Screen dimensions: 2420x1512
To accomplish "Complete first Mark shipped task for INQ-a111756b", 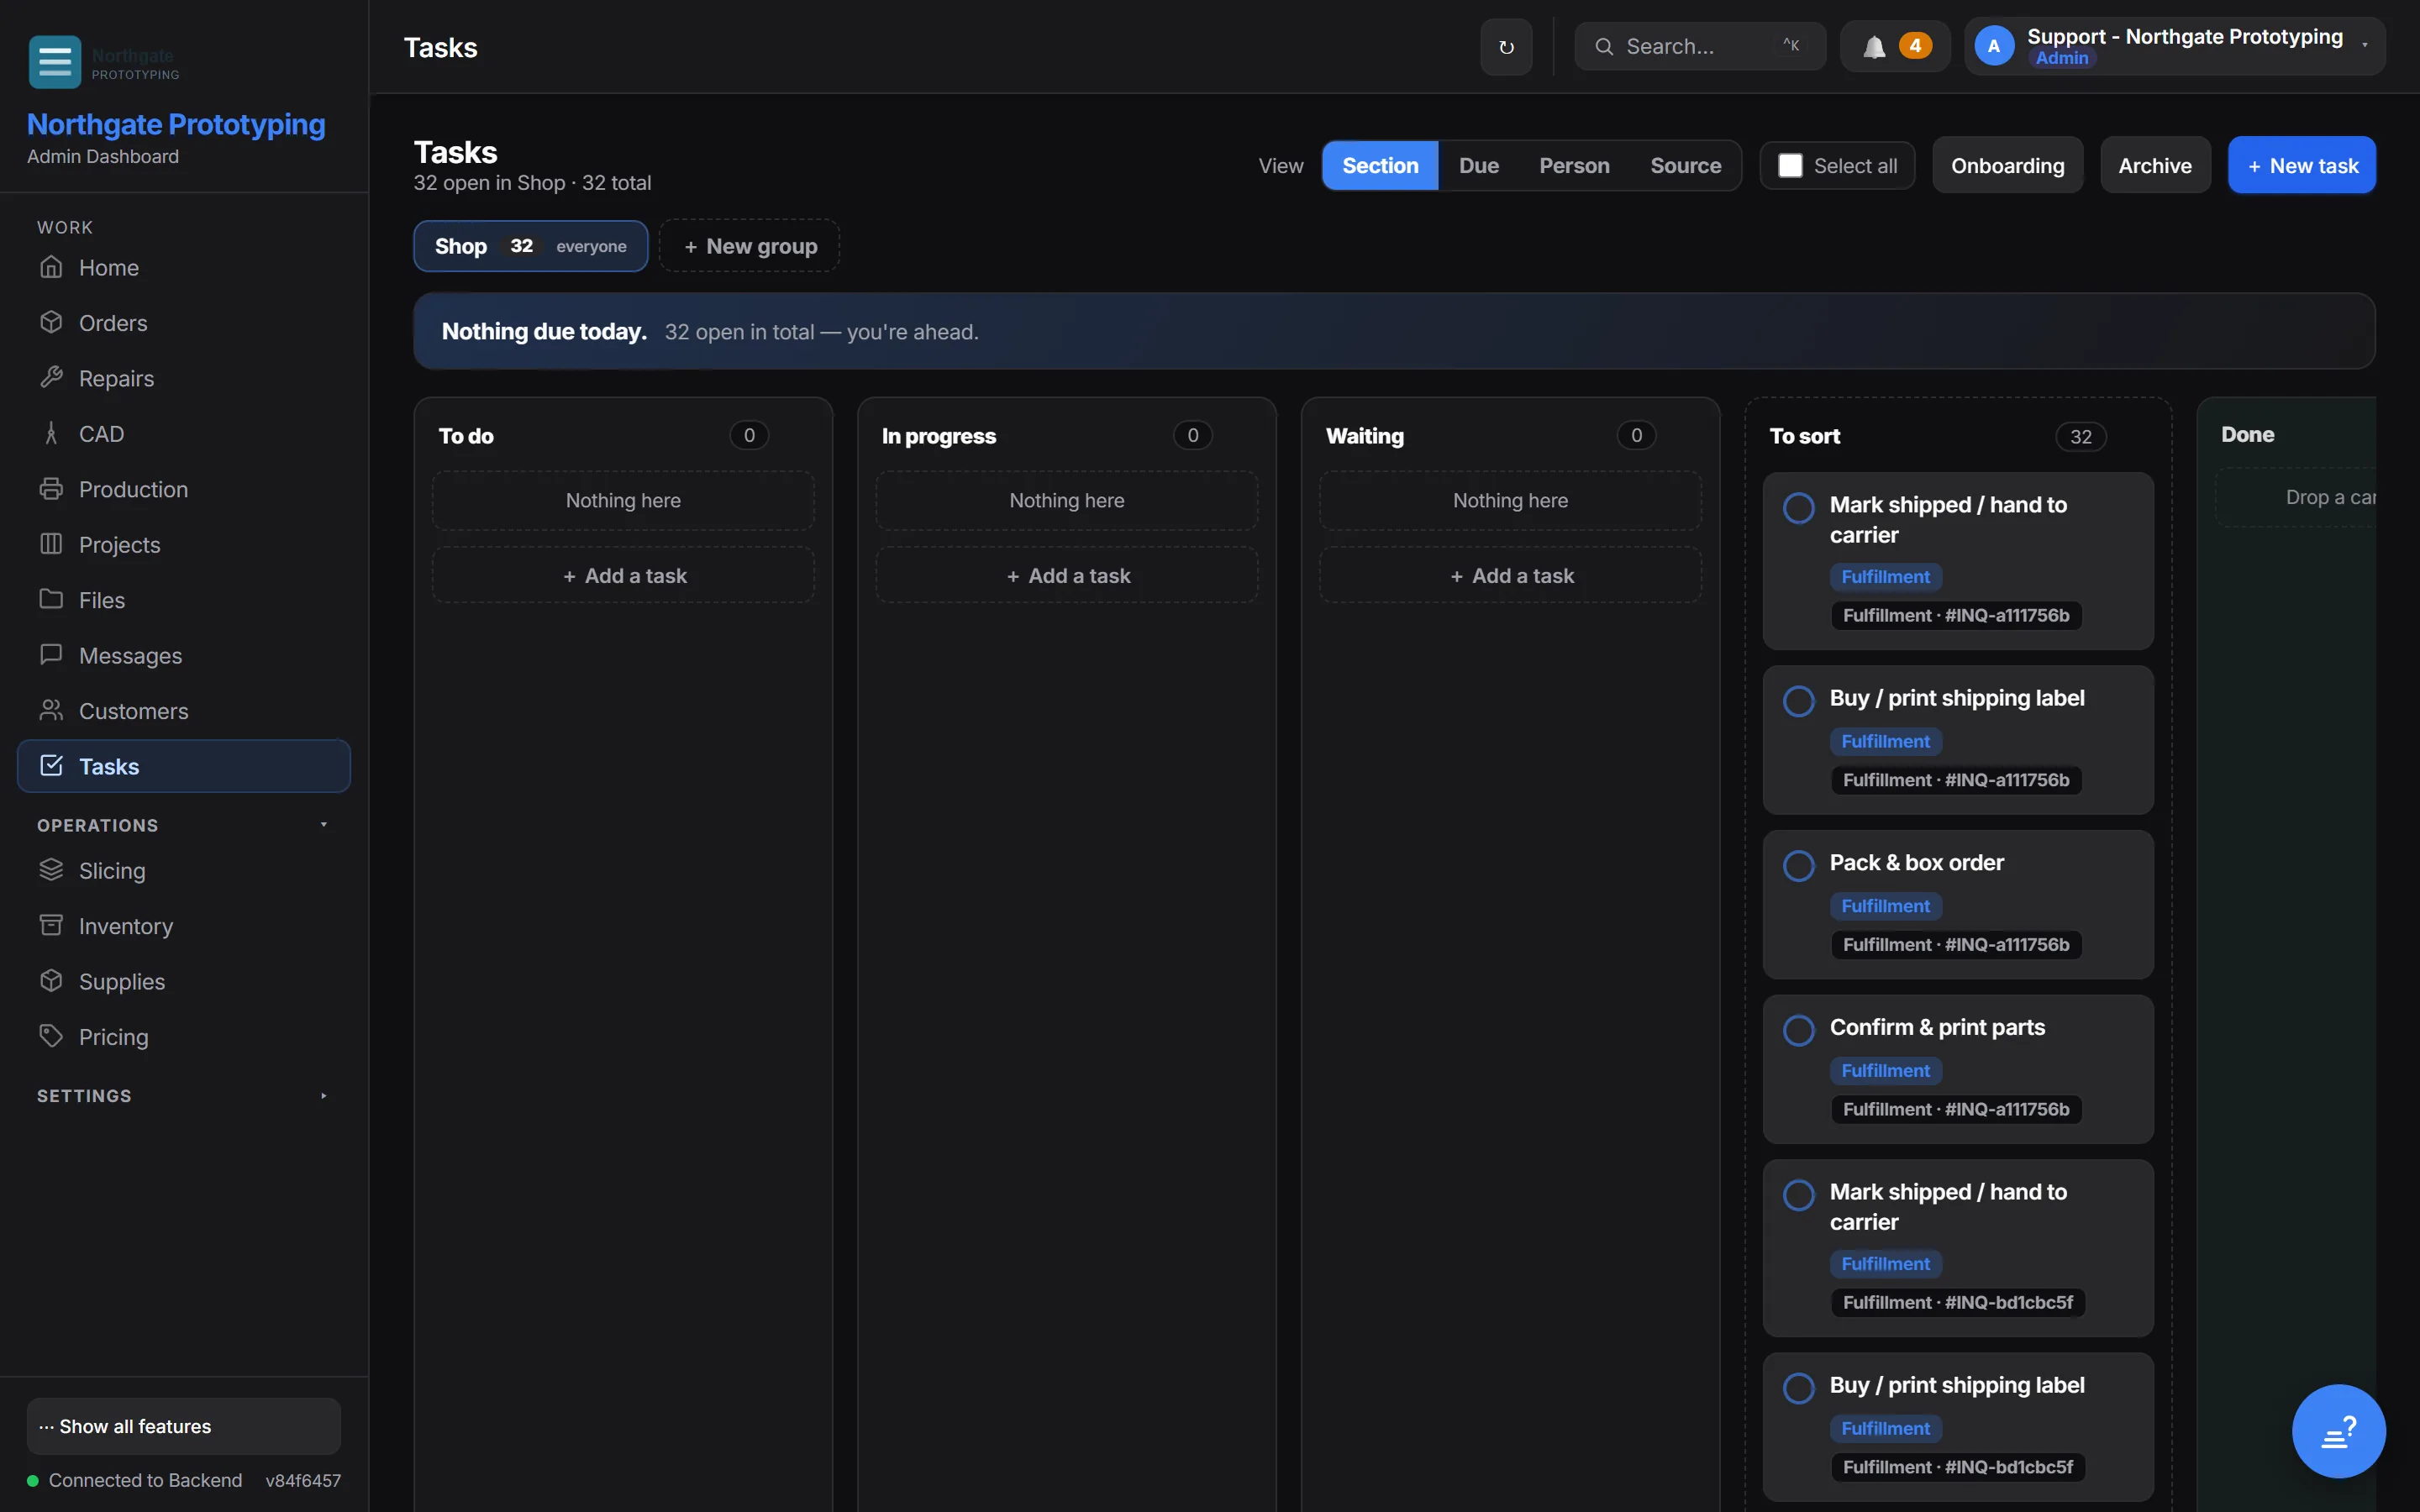I will coord(1798,508).
